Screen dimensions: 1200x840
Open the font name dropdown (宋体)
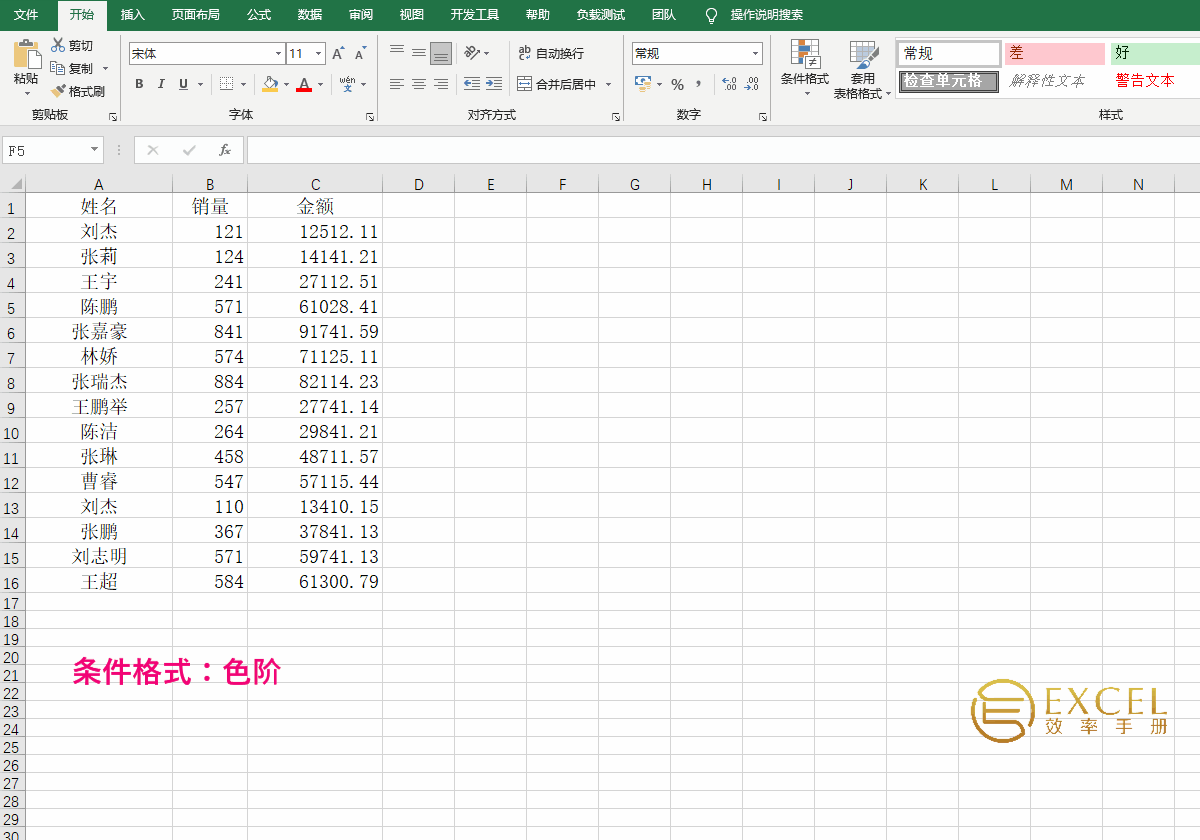(x=279, y=54)
